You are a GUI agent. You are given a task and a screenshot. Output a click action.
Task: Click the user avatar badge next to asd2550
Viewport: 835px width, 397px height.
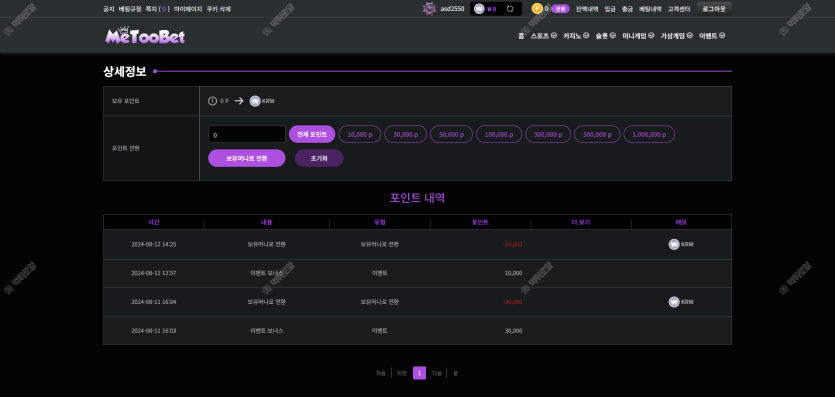tap(429, 9)
